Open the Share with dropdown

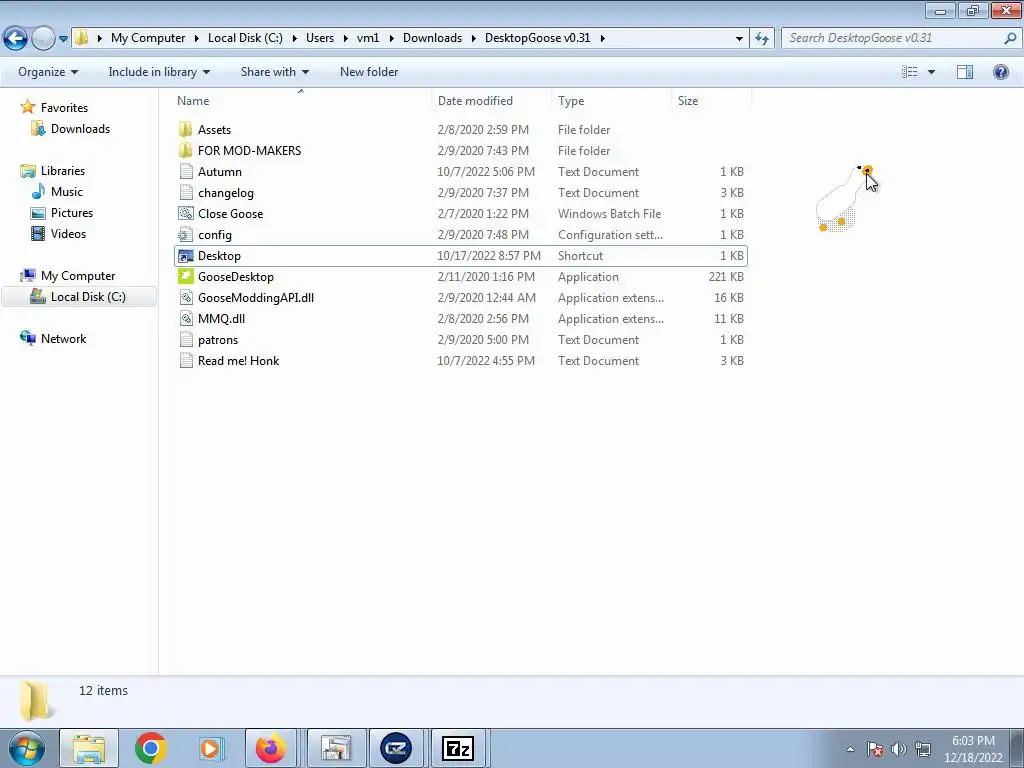274,72
